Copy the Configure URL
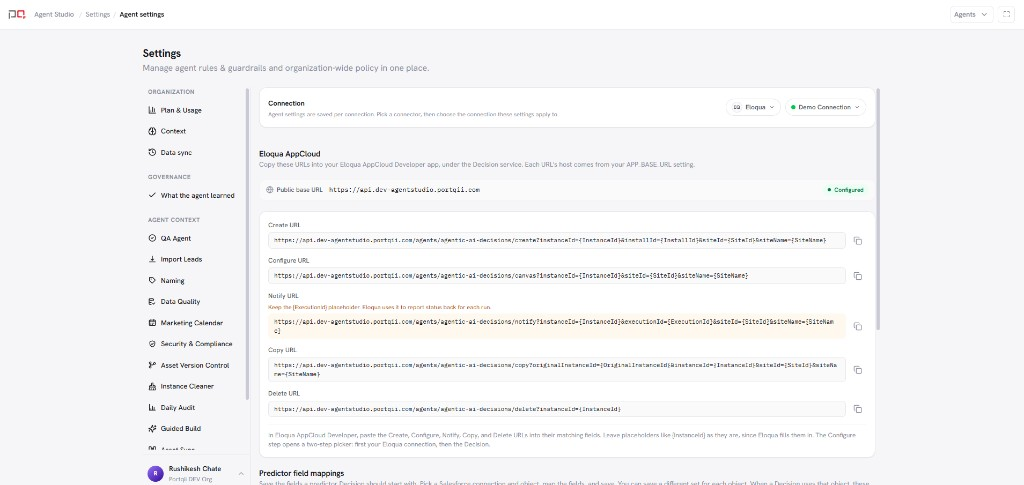 858,276
